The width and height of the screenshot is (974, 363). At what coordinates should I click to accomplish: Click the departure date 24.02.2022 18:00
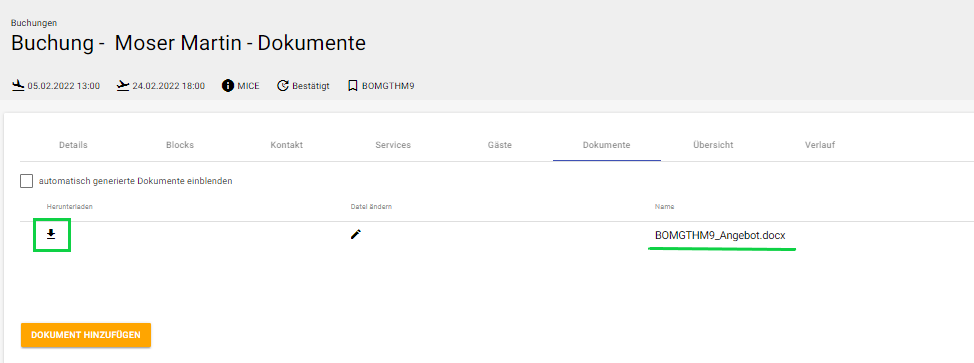169,86
